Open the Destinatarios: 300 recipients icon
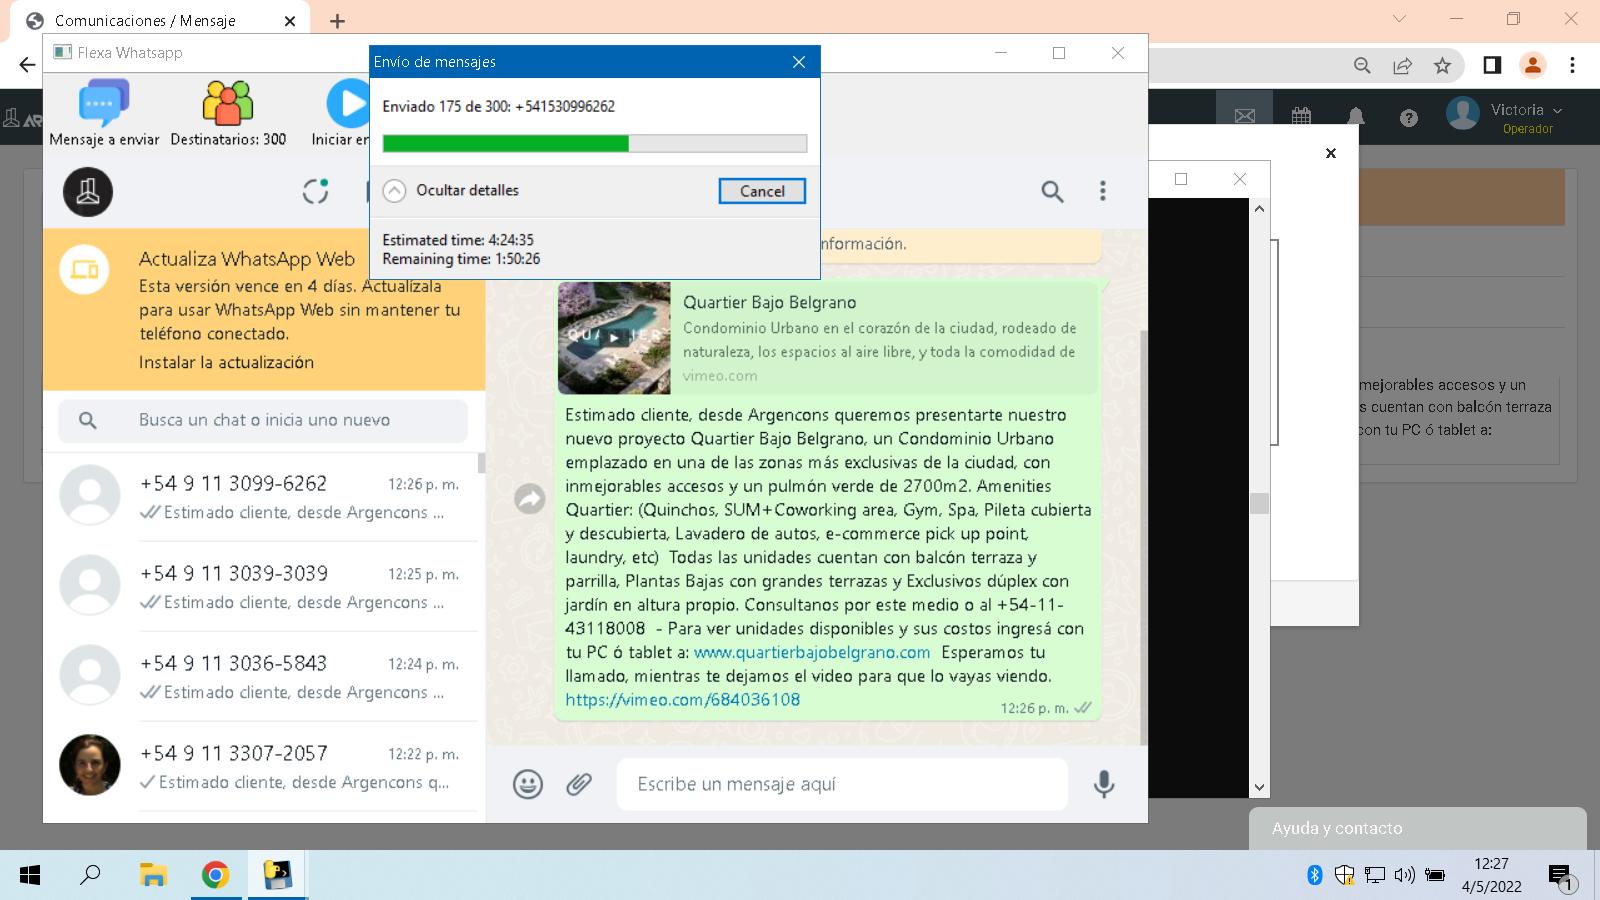This screenshot has width=1600, height=900. tap(228, 103)
